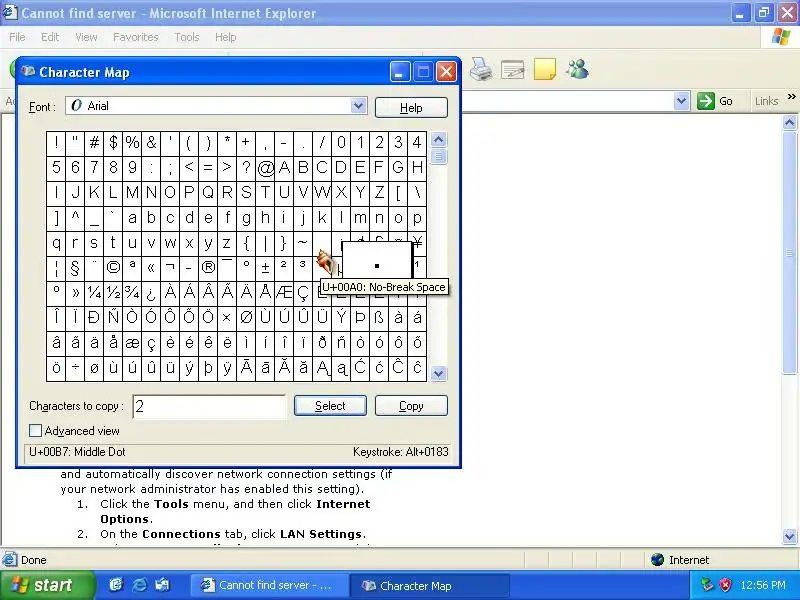Image resolution: width=800 pixels, height=600 pixels.
Task: Click the IE page scrollbar down arrow
Action: click(x=789, y=536)
